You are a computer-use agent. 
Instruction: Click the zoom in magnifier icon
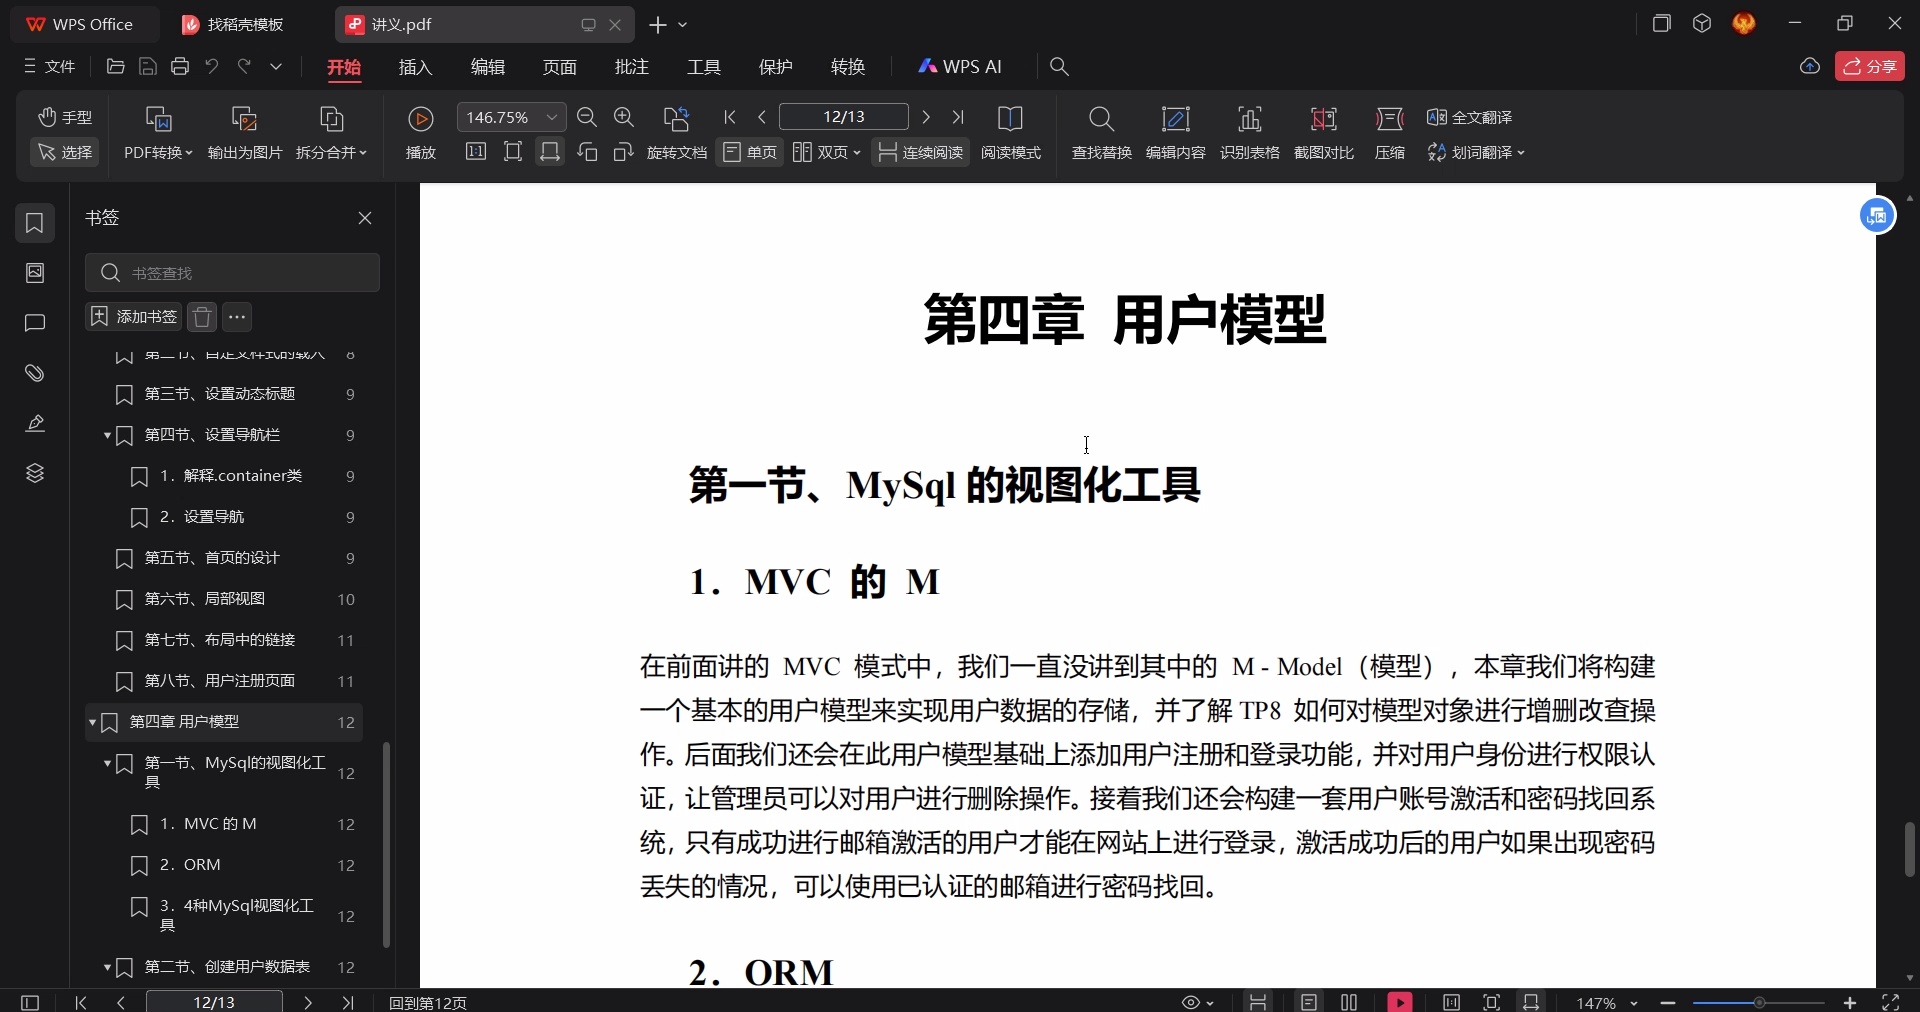[x=624, y=117]
